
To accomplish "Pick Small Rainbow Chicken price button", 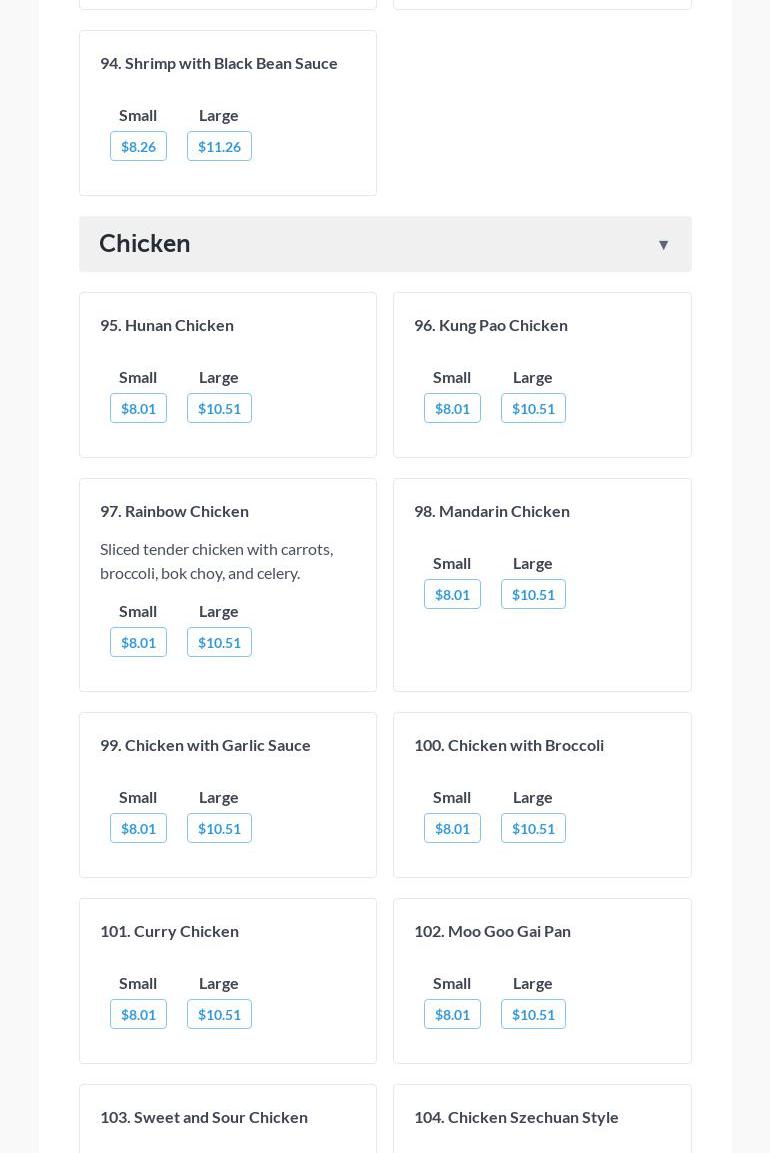I will click(x=138, y=643).
